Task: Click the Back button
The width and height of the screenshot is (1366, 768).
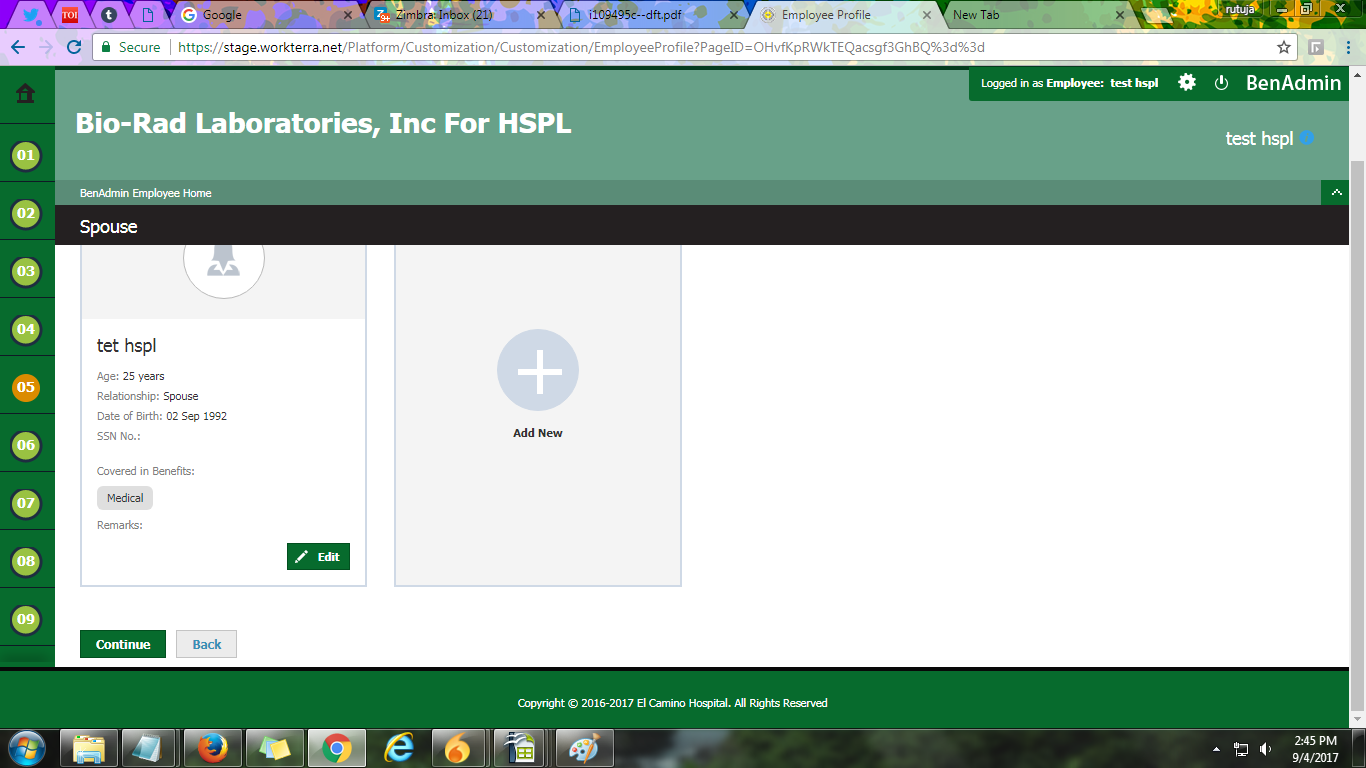Action: click(x=207, y=644)
